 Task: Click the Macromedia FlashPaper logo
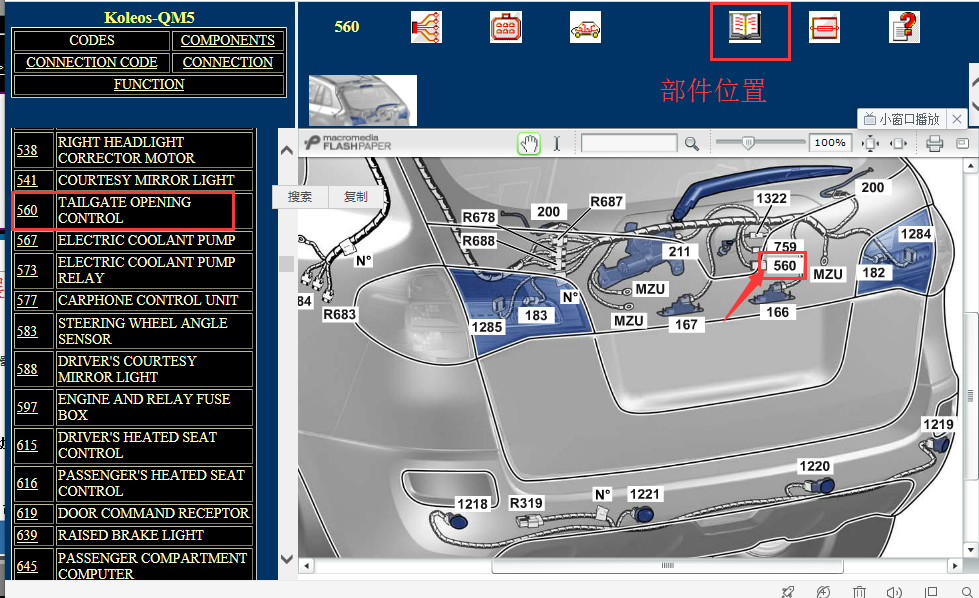click(x=348, y=142)
